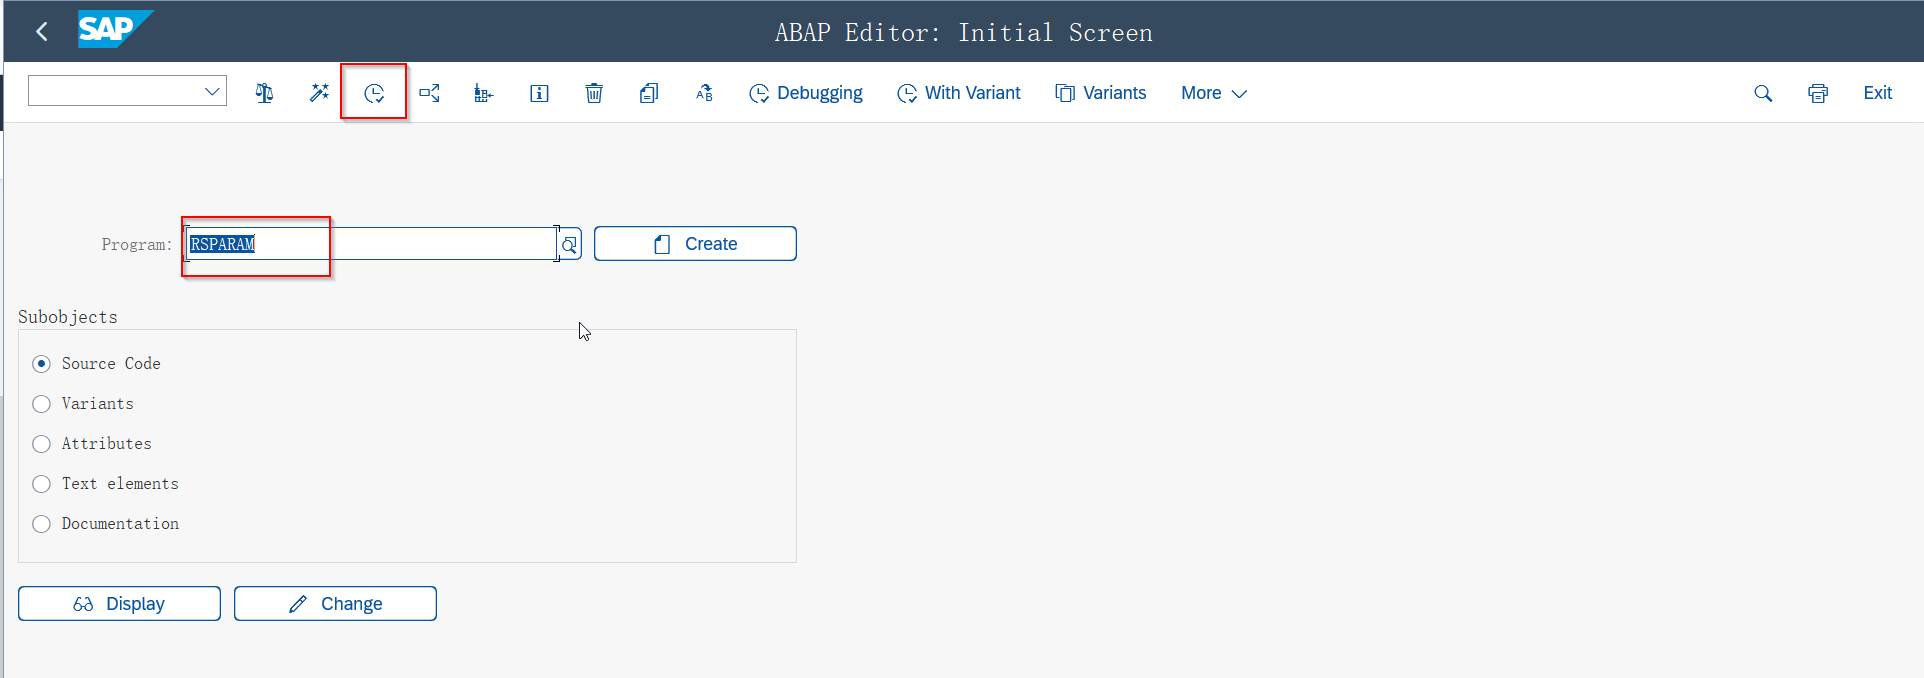Open the command field dropdown
This screenshot has width=1924, height=678.
212,92
